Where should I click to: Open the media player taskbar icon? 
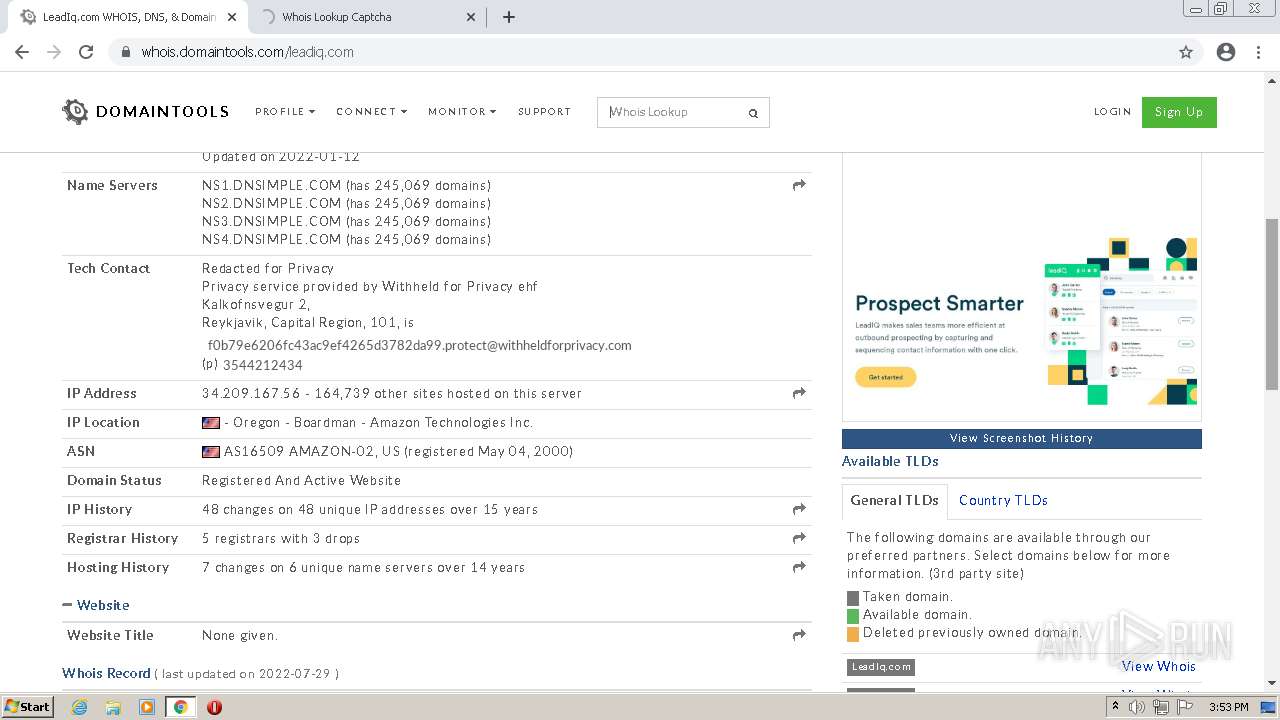(x=147, y=707)
